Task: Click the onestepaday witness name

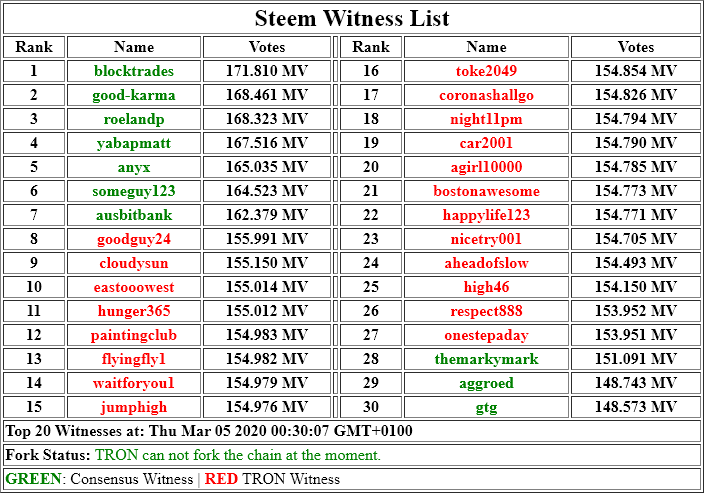Action: point(486,335)
